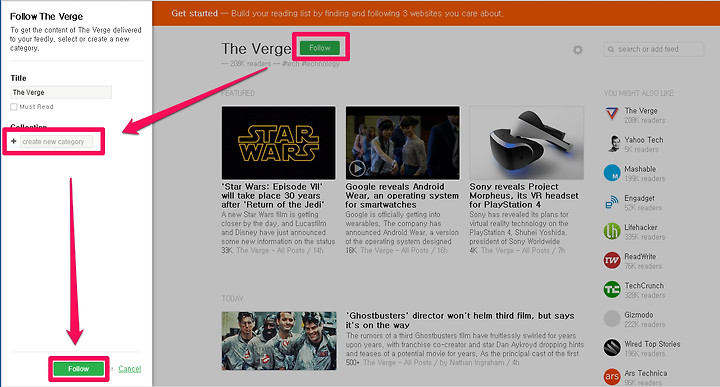
Task: Open the Google reveals Android Wear headline
Action: point(402,196)
